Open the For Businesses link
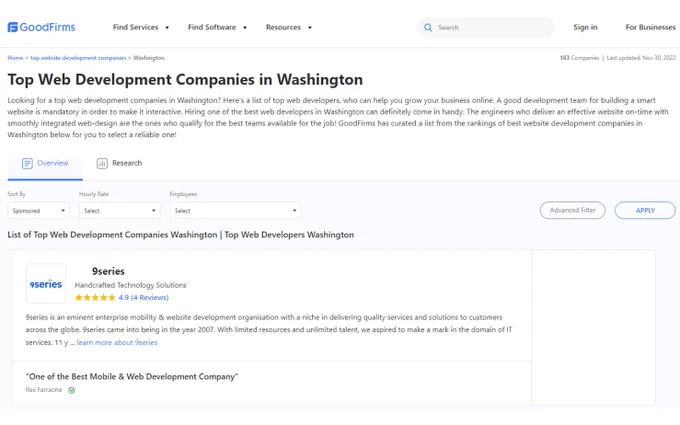 coord(651,27)
